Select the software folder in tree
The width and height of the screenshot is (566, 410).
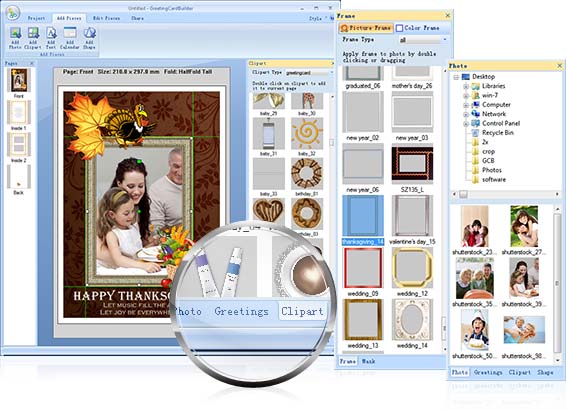tap(494, 179)
